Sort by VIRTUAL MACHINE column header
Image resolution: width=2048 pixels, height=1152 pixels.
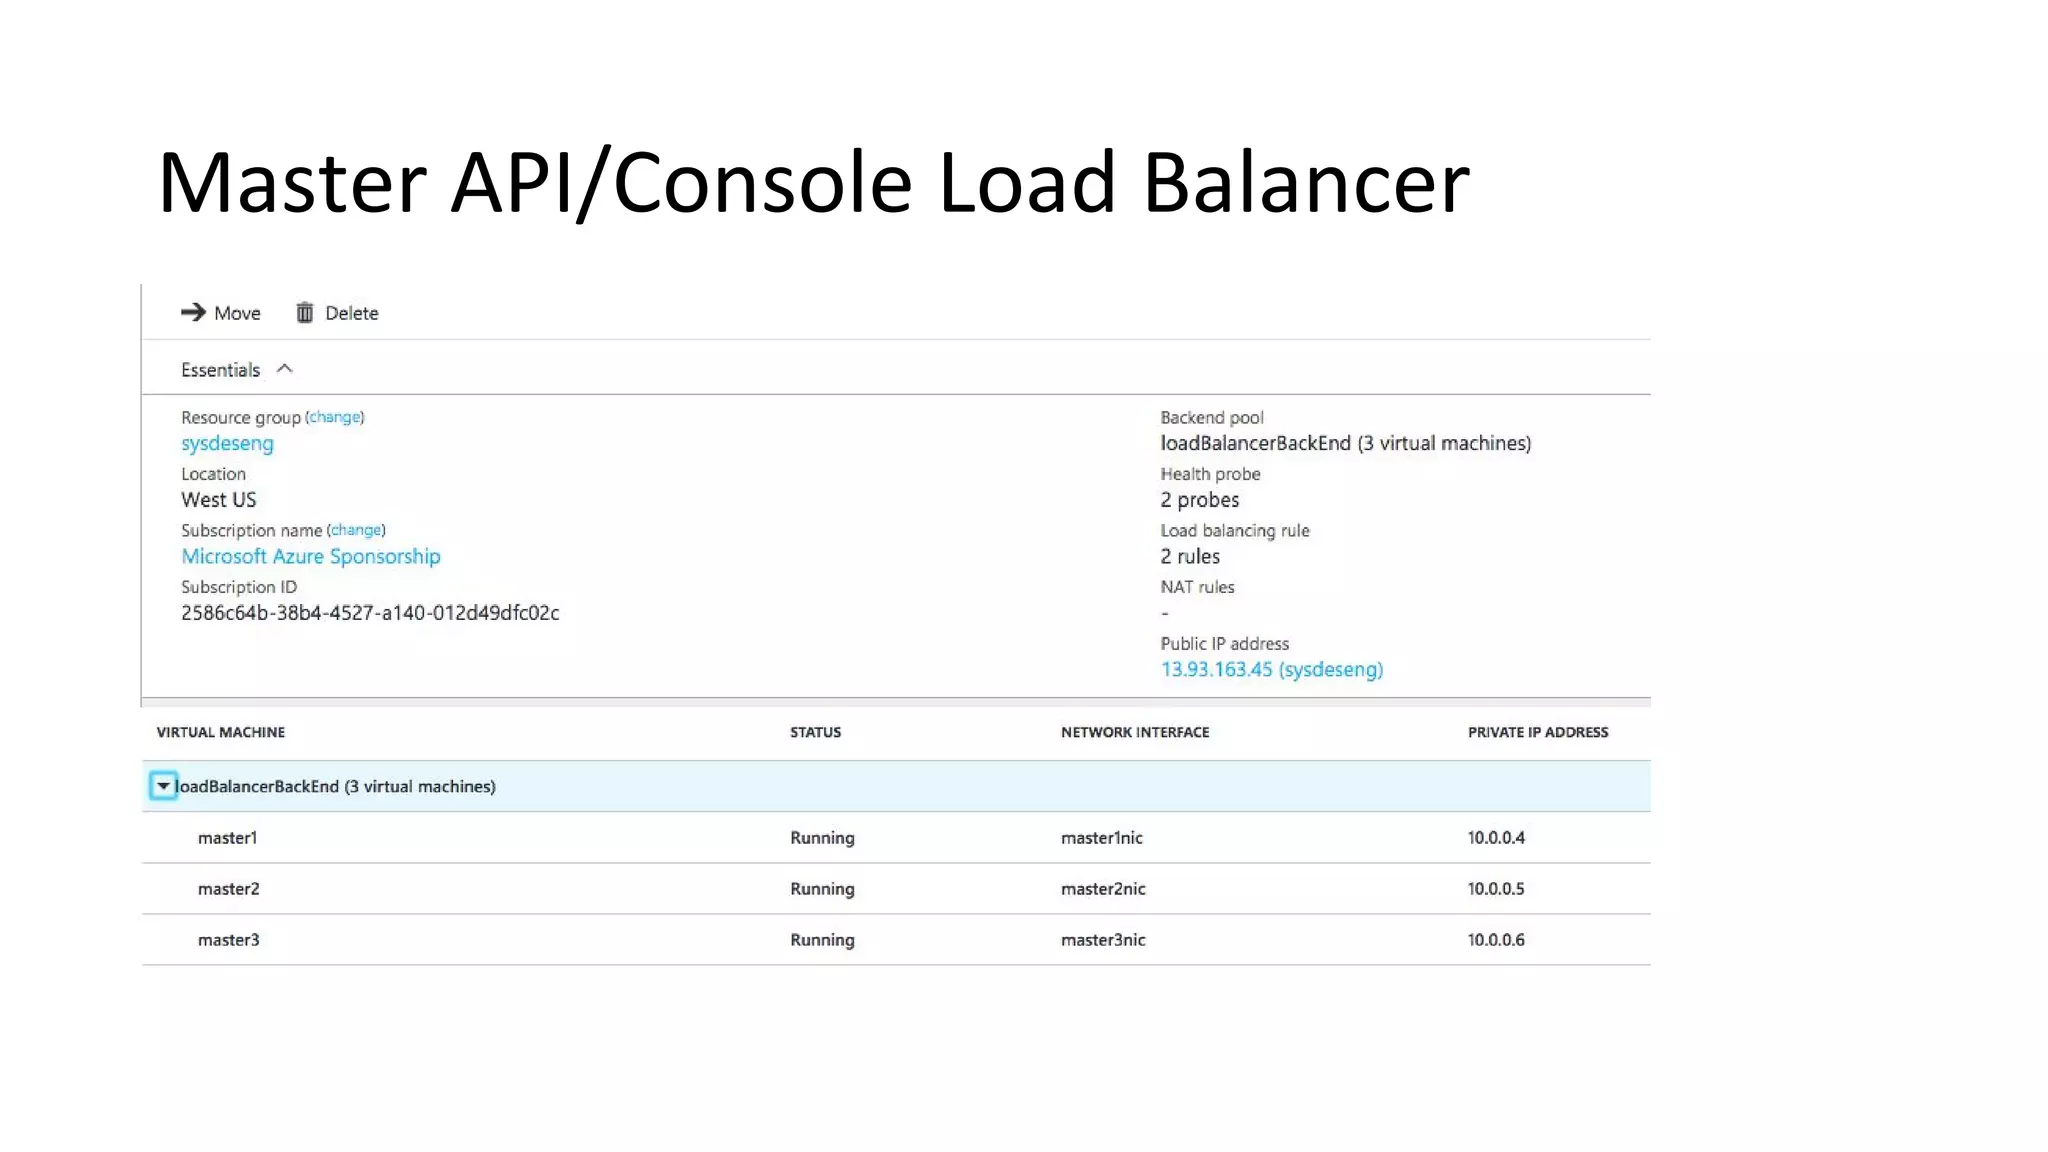pos(221,732)
